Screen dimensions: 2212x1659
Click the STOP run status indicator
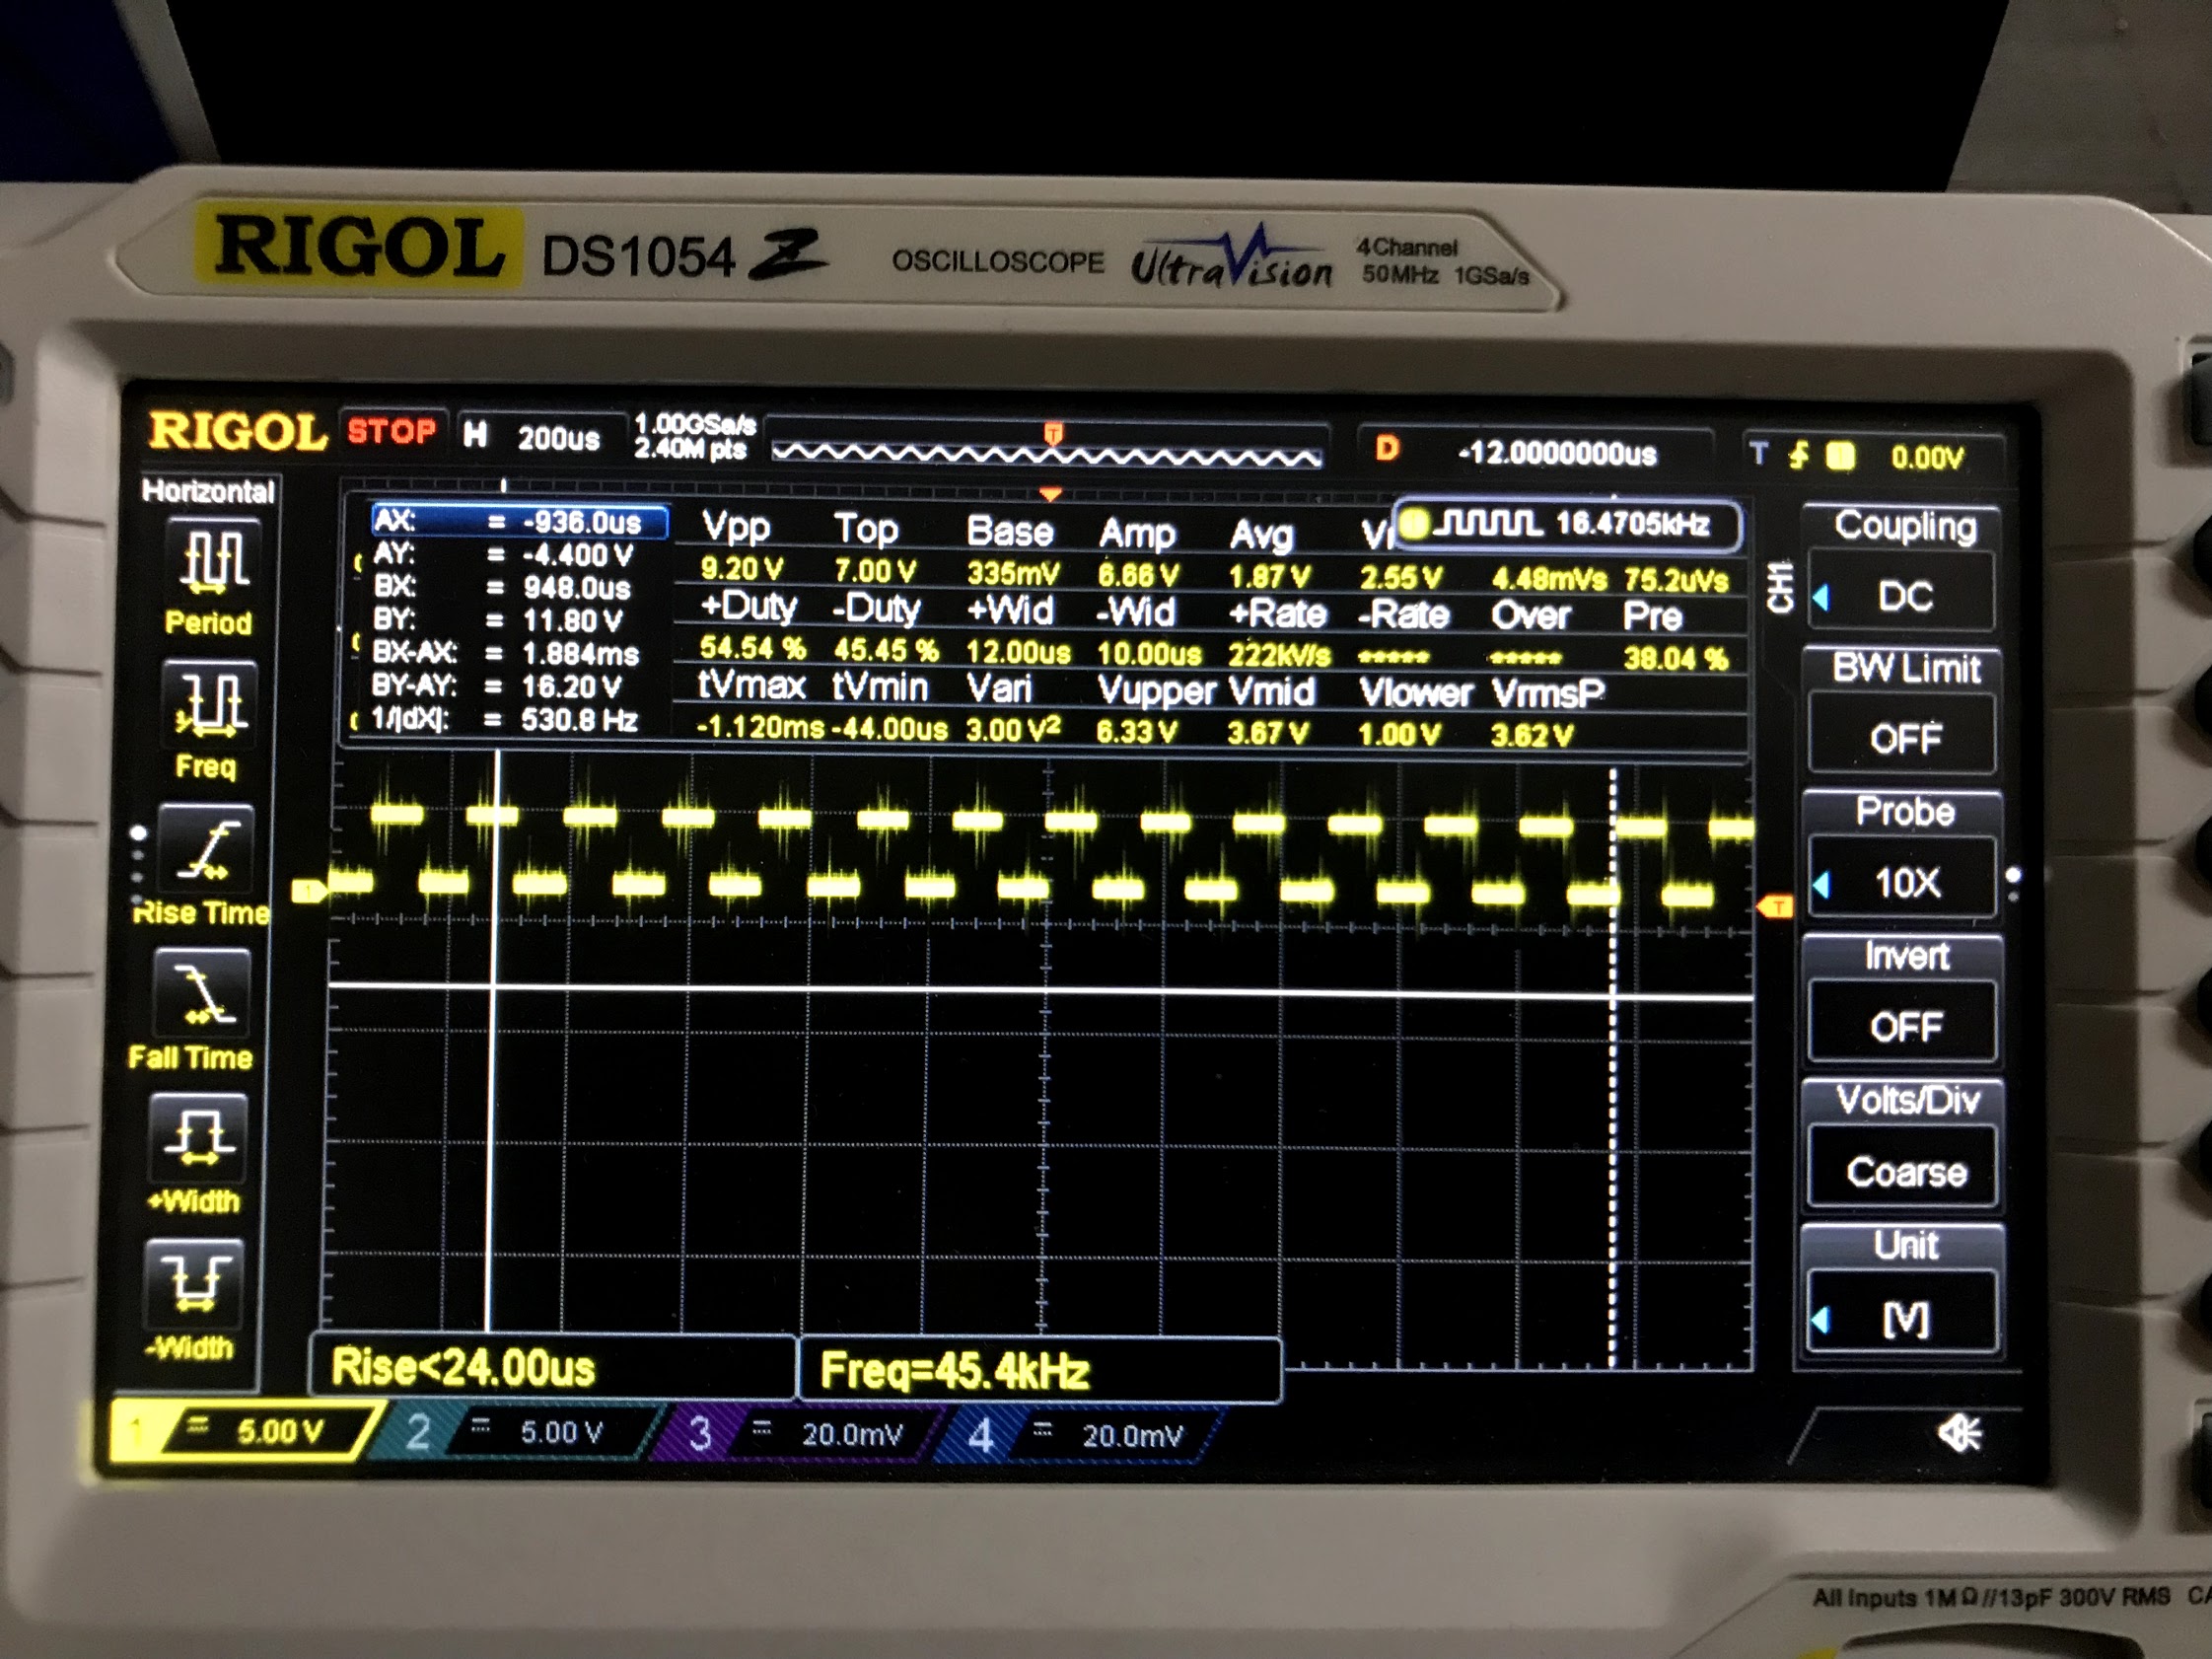click(392, 431)
